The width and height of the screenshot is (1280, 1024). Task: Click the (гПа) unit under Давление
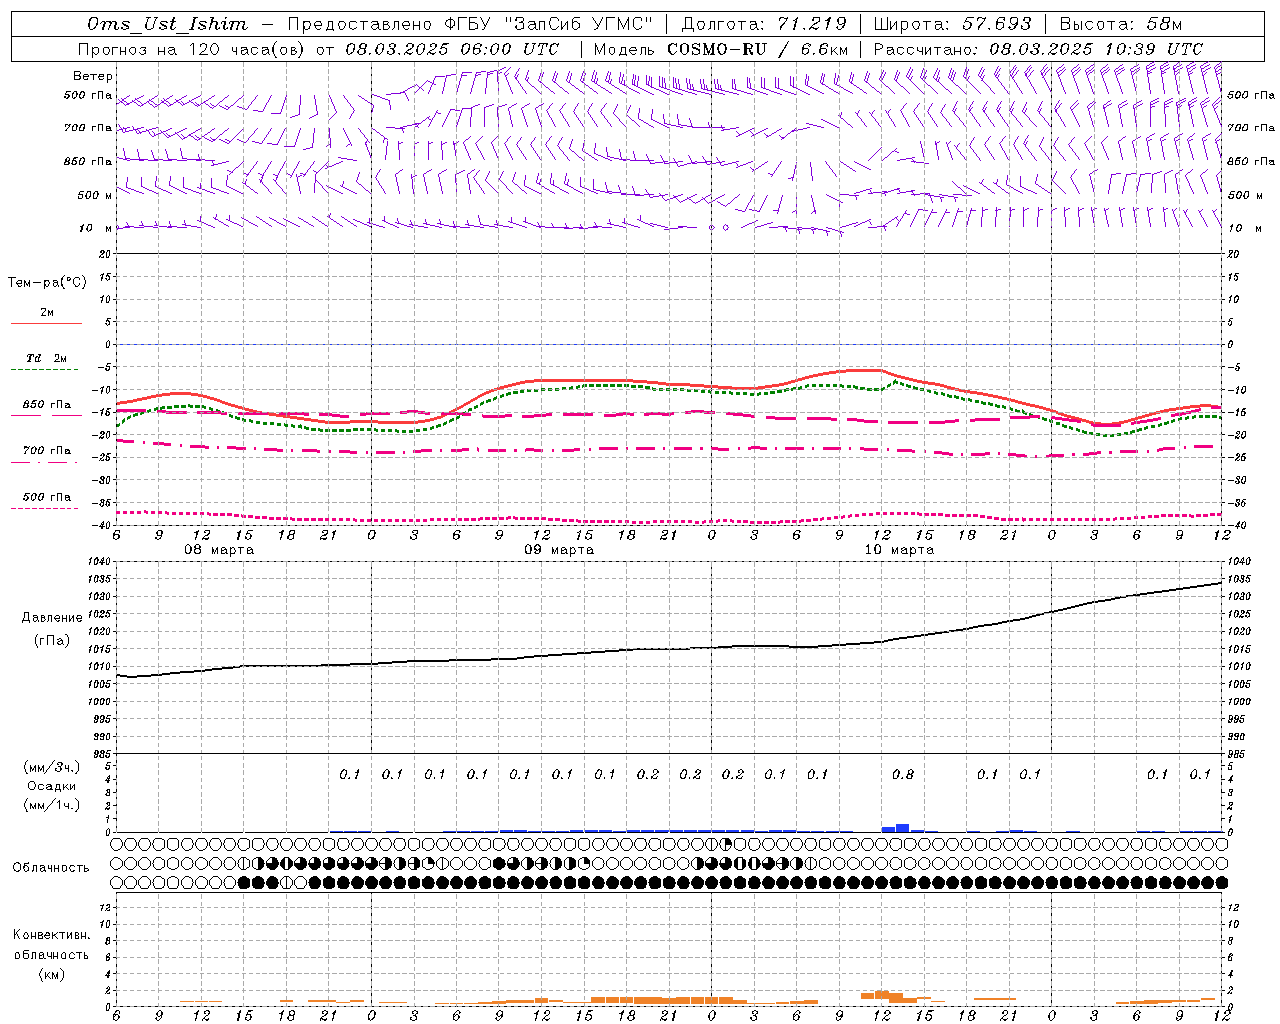[x=52, y=640]
